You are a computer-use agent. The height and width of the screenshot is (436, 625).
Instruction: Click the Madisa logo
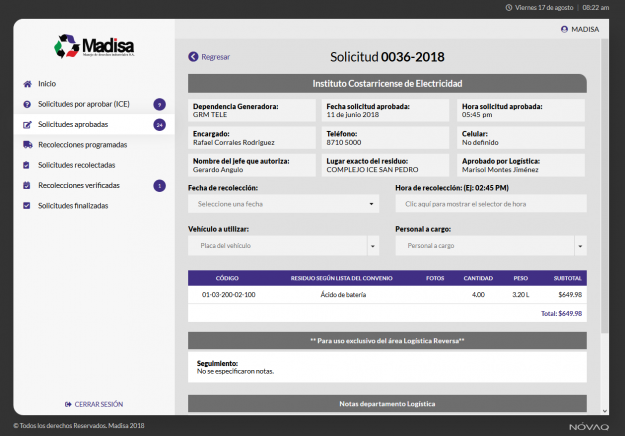click(x=94, y=46)
